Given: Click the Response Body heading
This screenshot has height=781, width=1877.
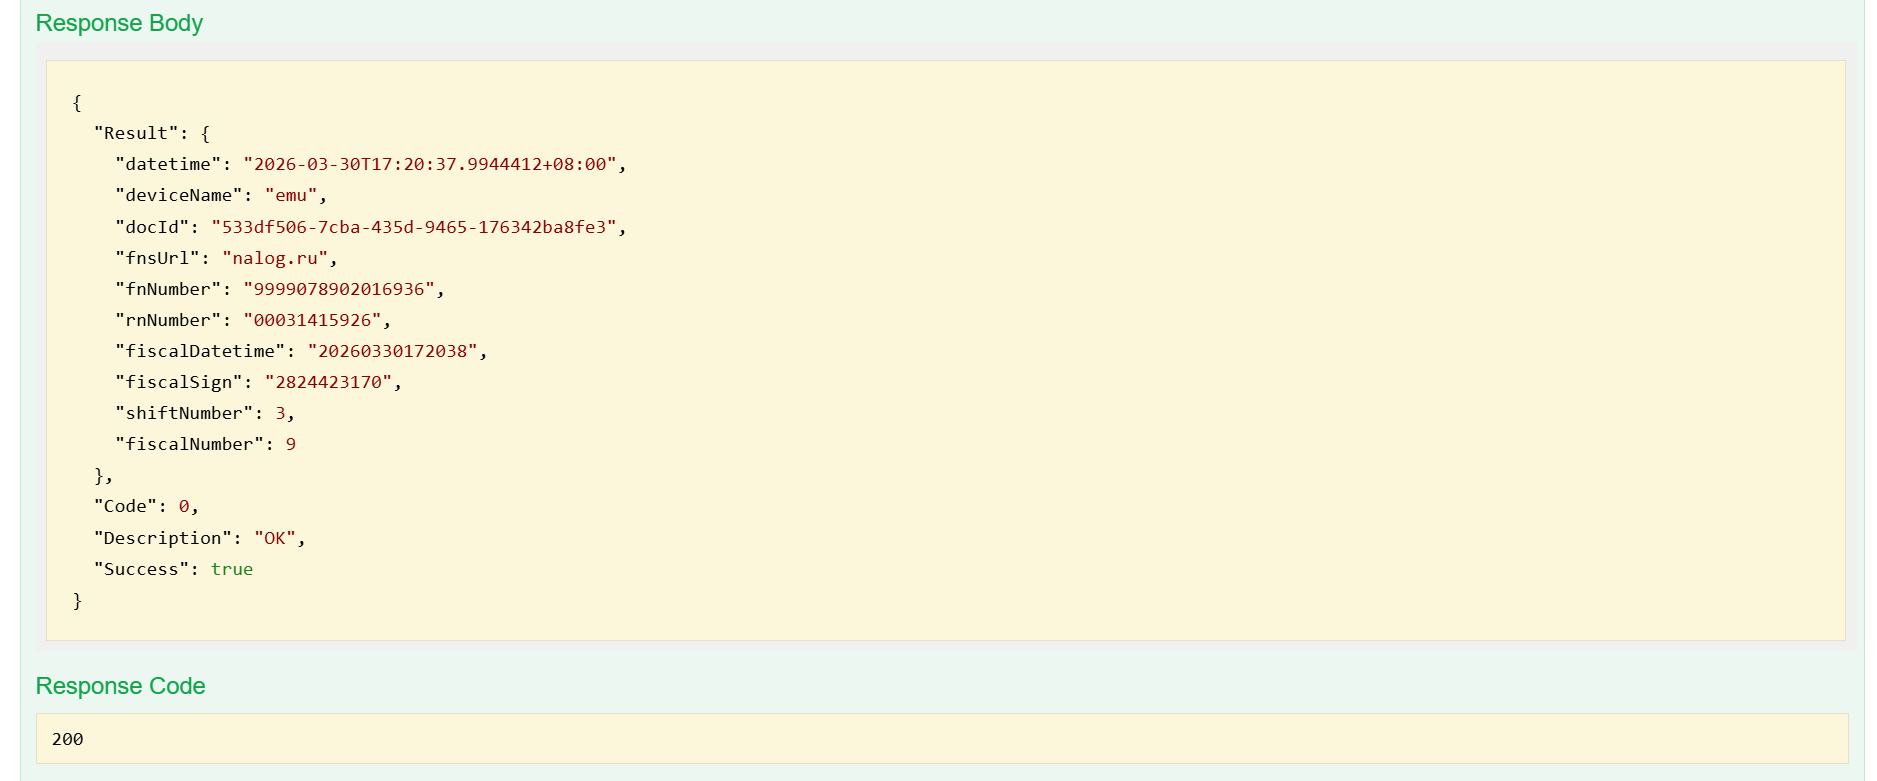Looking at the screenshot, I should [x=119, y=23].
